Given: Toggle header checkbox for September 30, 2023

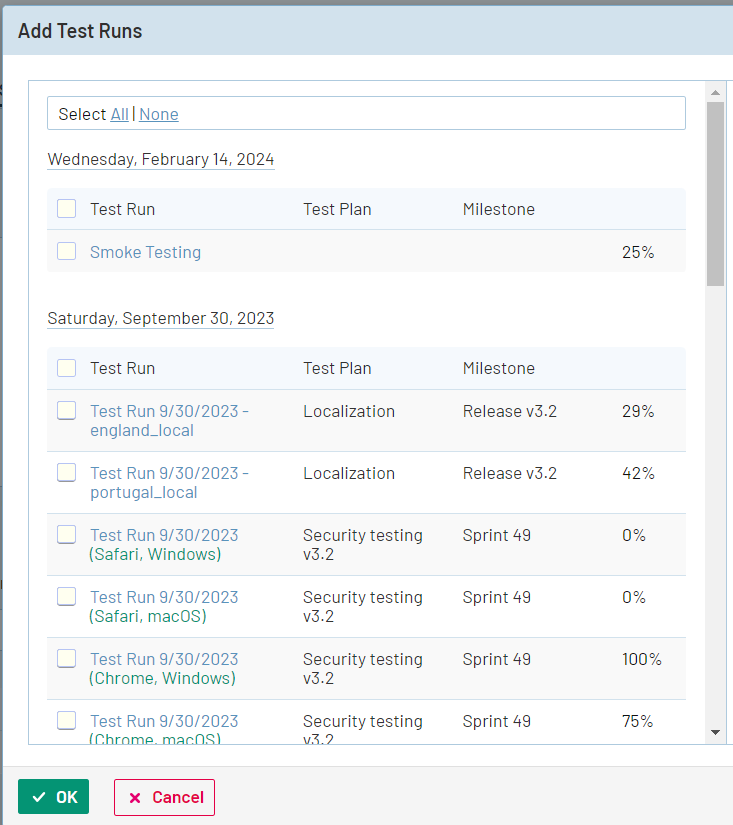Looking at the screenshot, I should click(66, 368).
